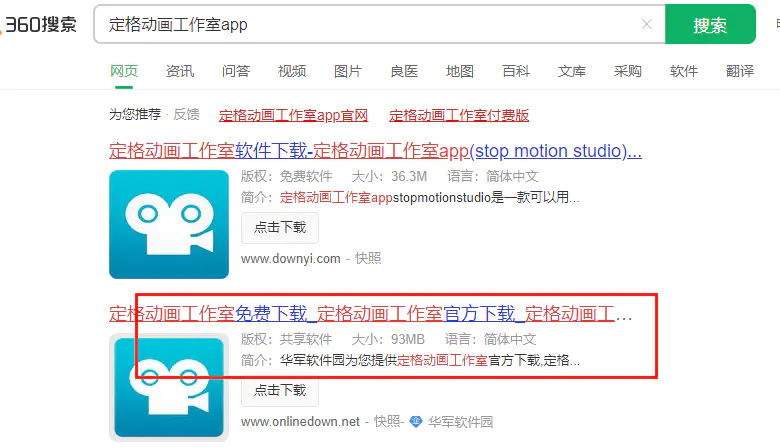The image size is (780, 447).
Task: Go to the 图片 tab
Action: pyautogui.click(x=348, y=71)
